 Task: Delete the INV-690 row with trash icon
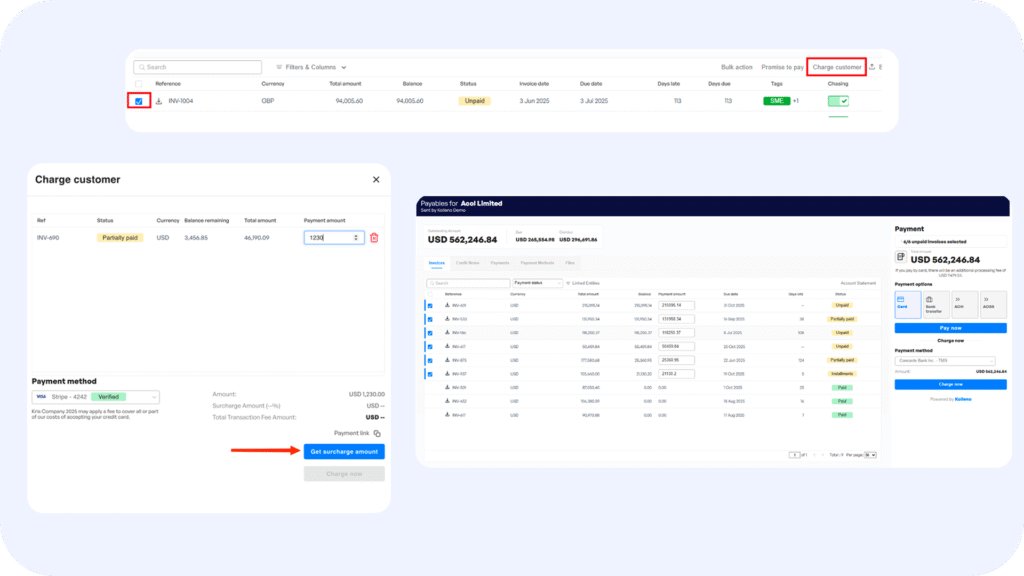[374, 238]
